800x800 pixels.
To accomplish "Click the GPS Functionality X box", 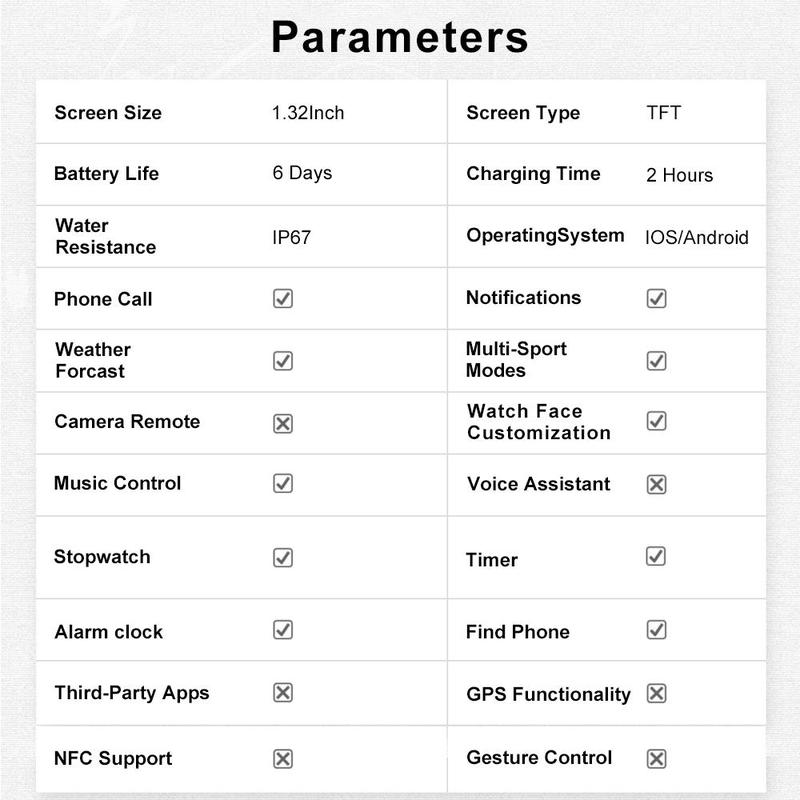I will coord(656,694).
